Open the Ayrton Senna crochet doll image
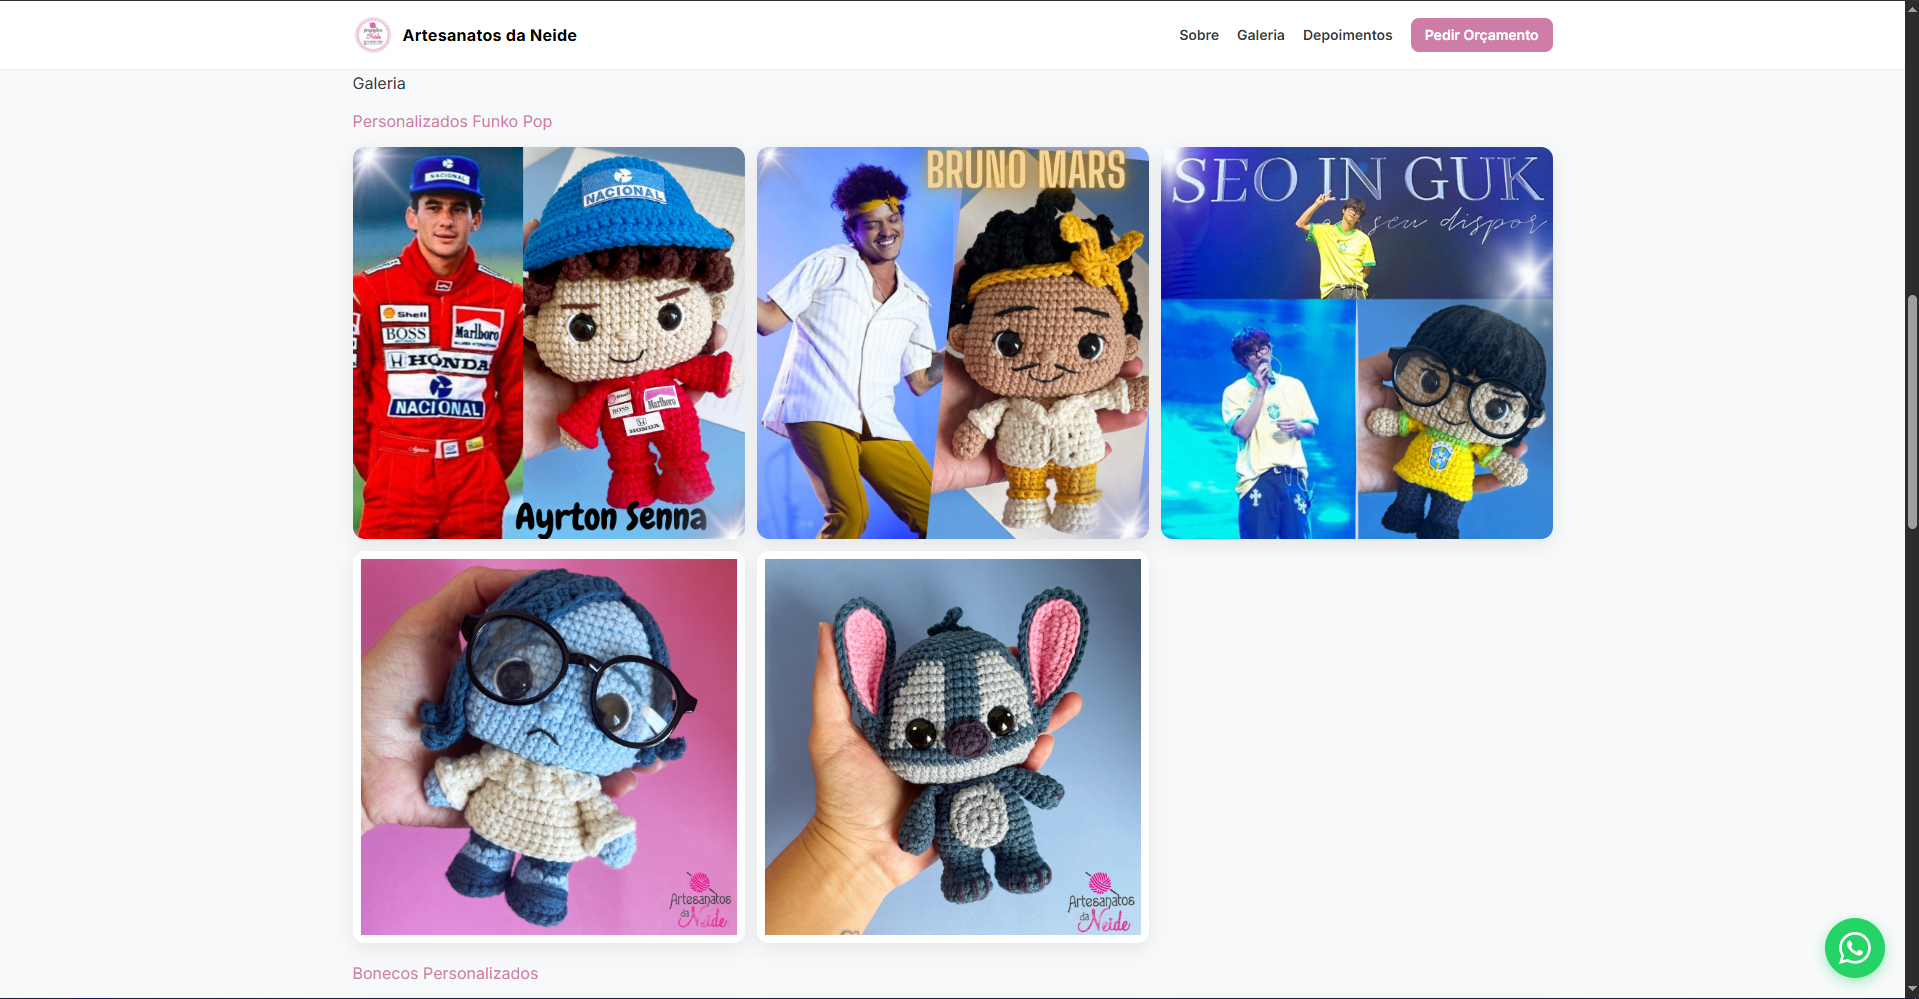 [548, 343]
